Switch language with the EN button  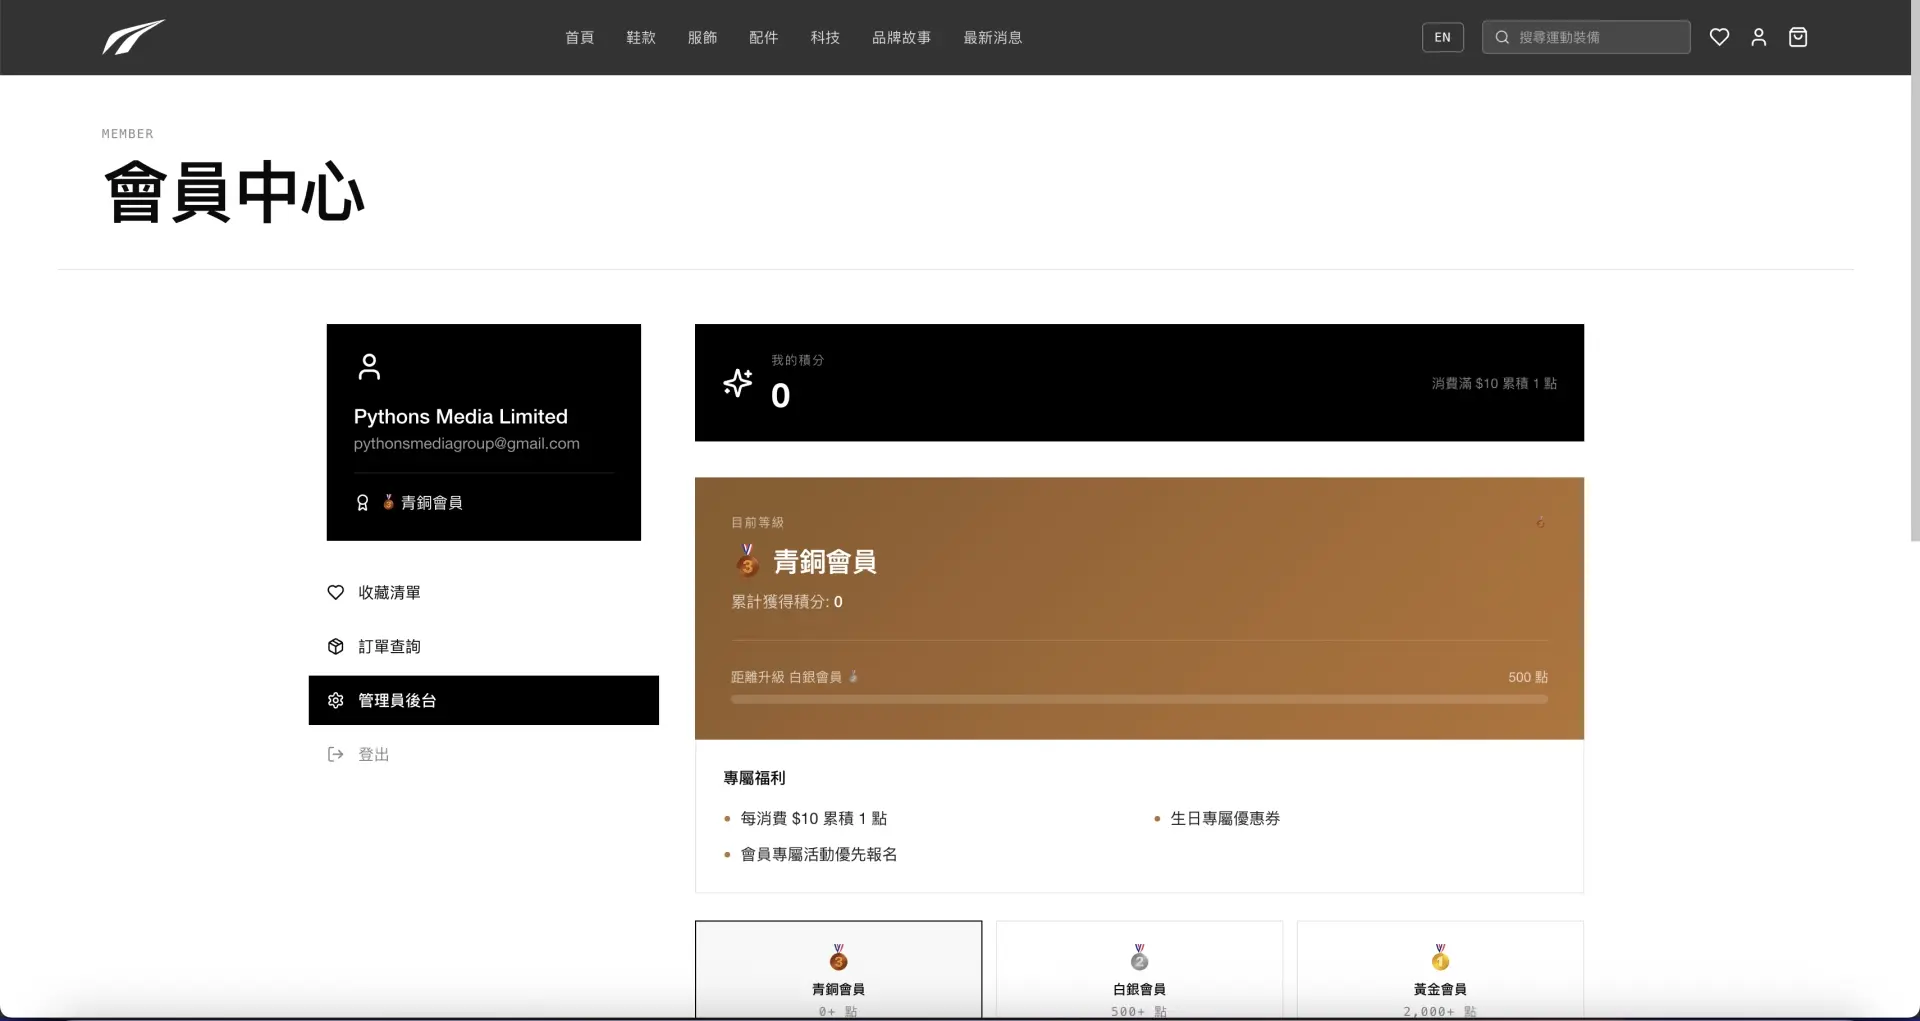click(1442, 37)
